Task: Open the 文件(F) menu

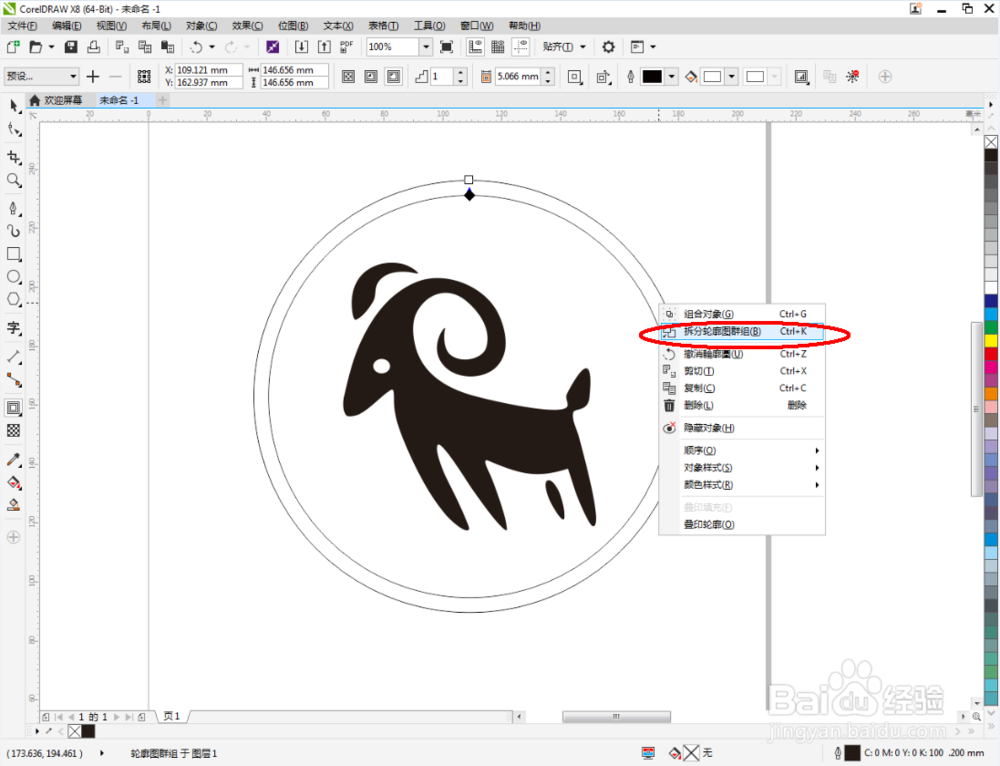Action: [x=22, y=26]
